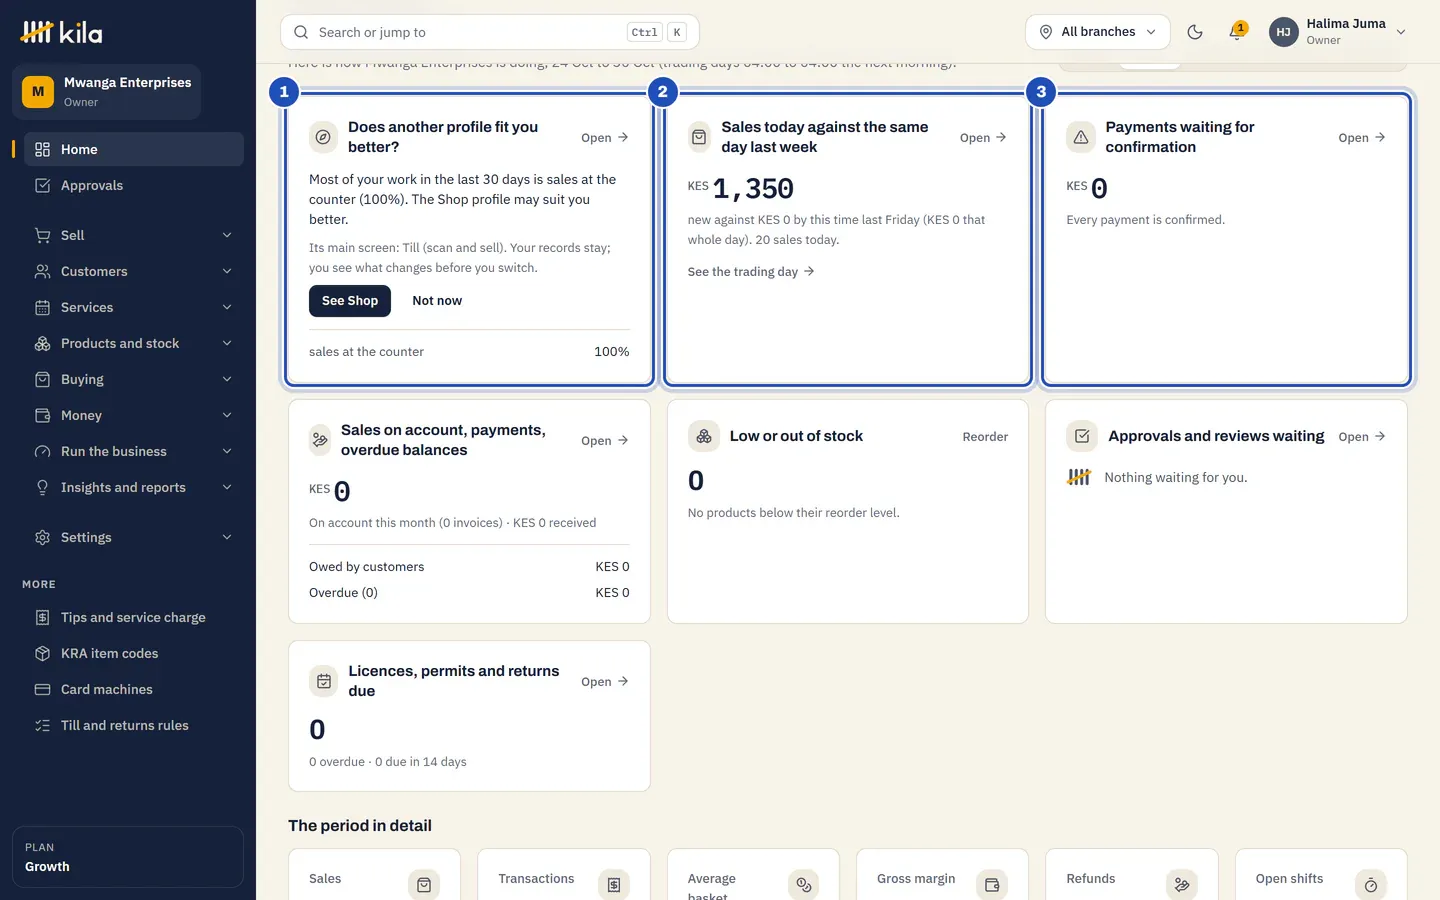
Task: Click the Mwanga Enterprises business switcher
Action: [107, 92]
